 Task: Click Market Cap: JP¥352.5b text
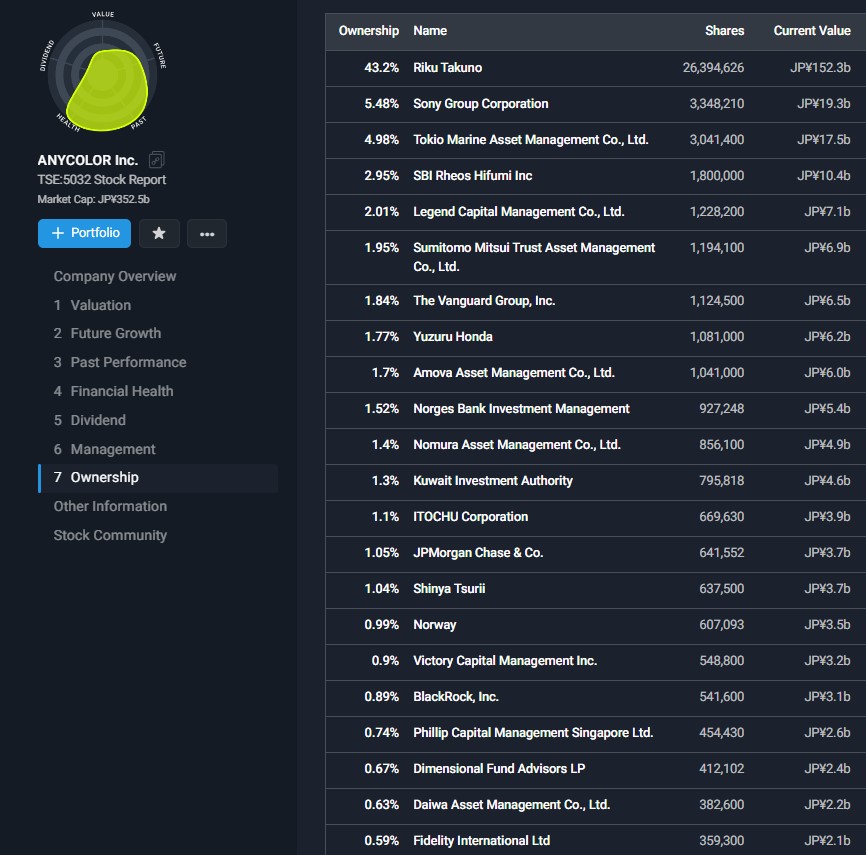[x=93, y=199]
